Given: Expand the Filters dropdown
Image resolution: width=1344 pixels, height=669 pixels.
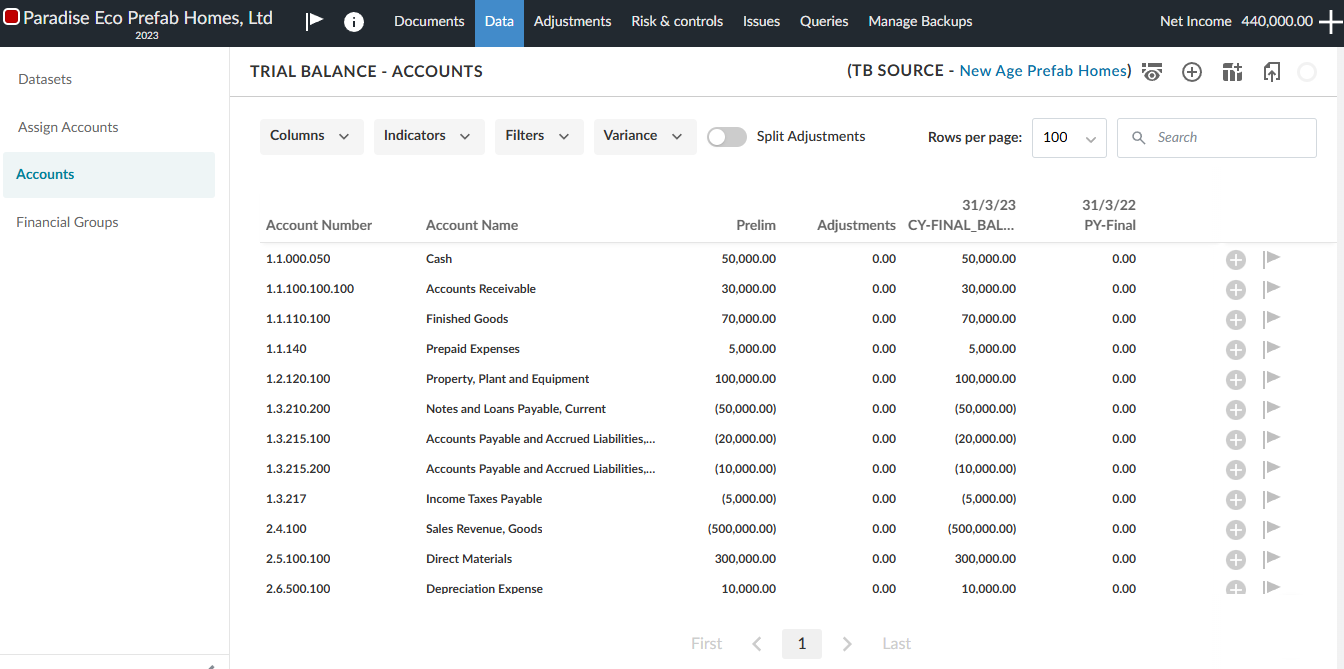Looking at the screenshot, I should point(538,135).
